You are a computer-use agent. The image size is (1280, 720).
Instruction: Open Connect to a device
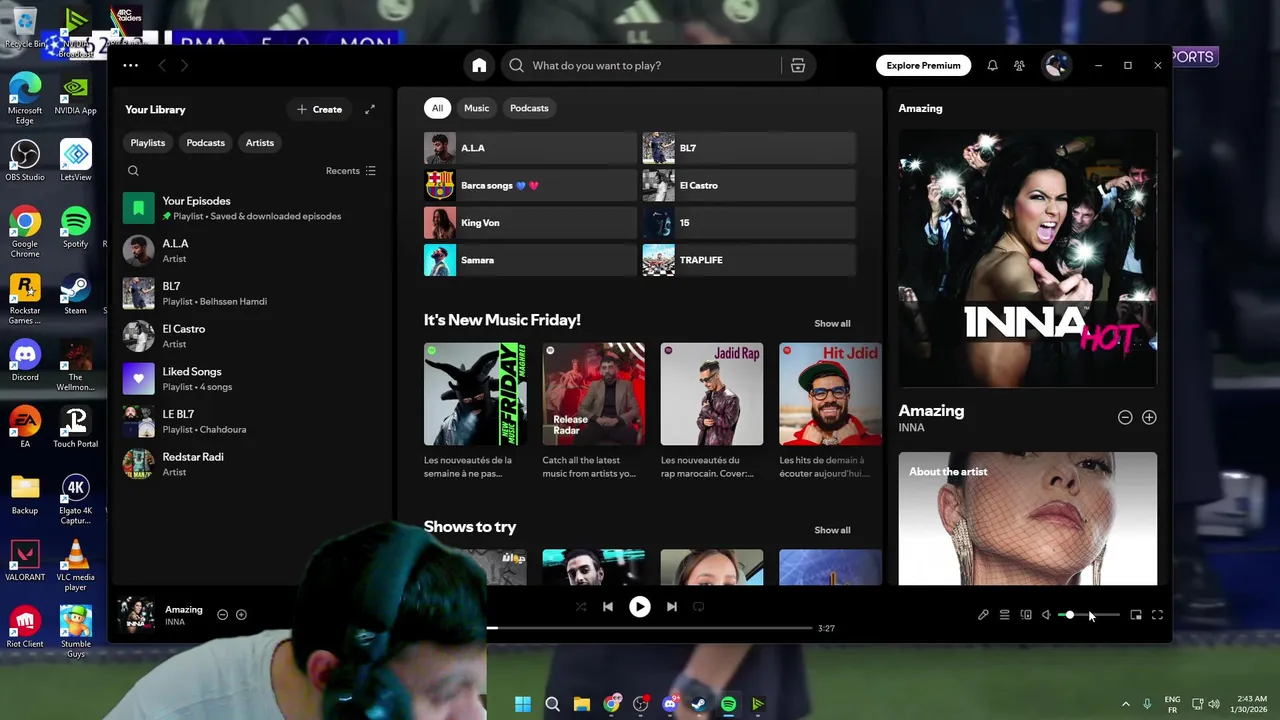[x=1026, y=615]
